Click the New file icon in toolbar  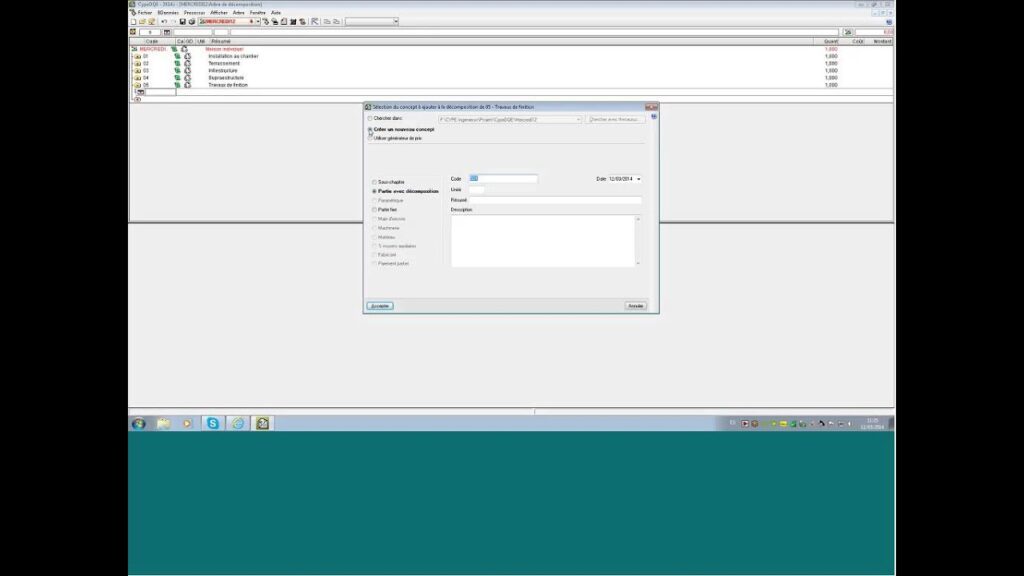click(x=134, y=21)
